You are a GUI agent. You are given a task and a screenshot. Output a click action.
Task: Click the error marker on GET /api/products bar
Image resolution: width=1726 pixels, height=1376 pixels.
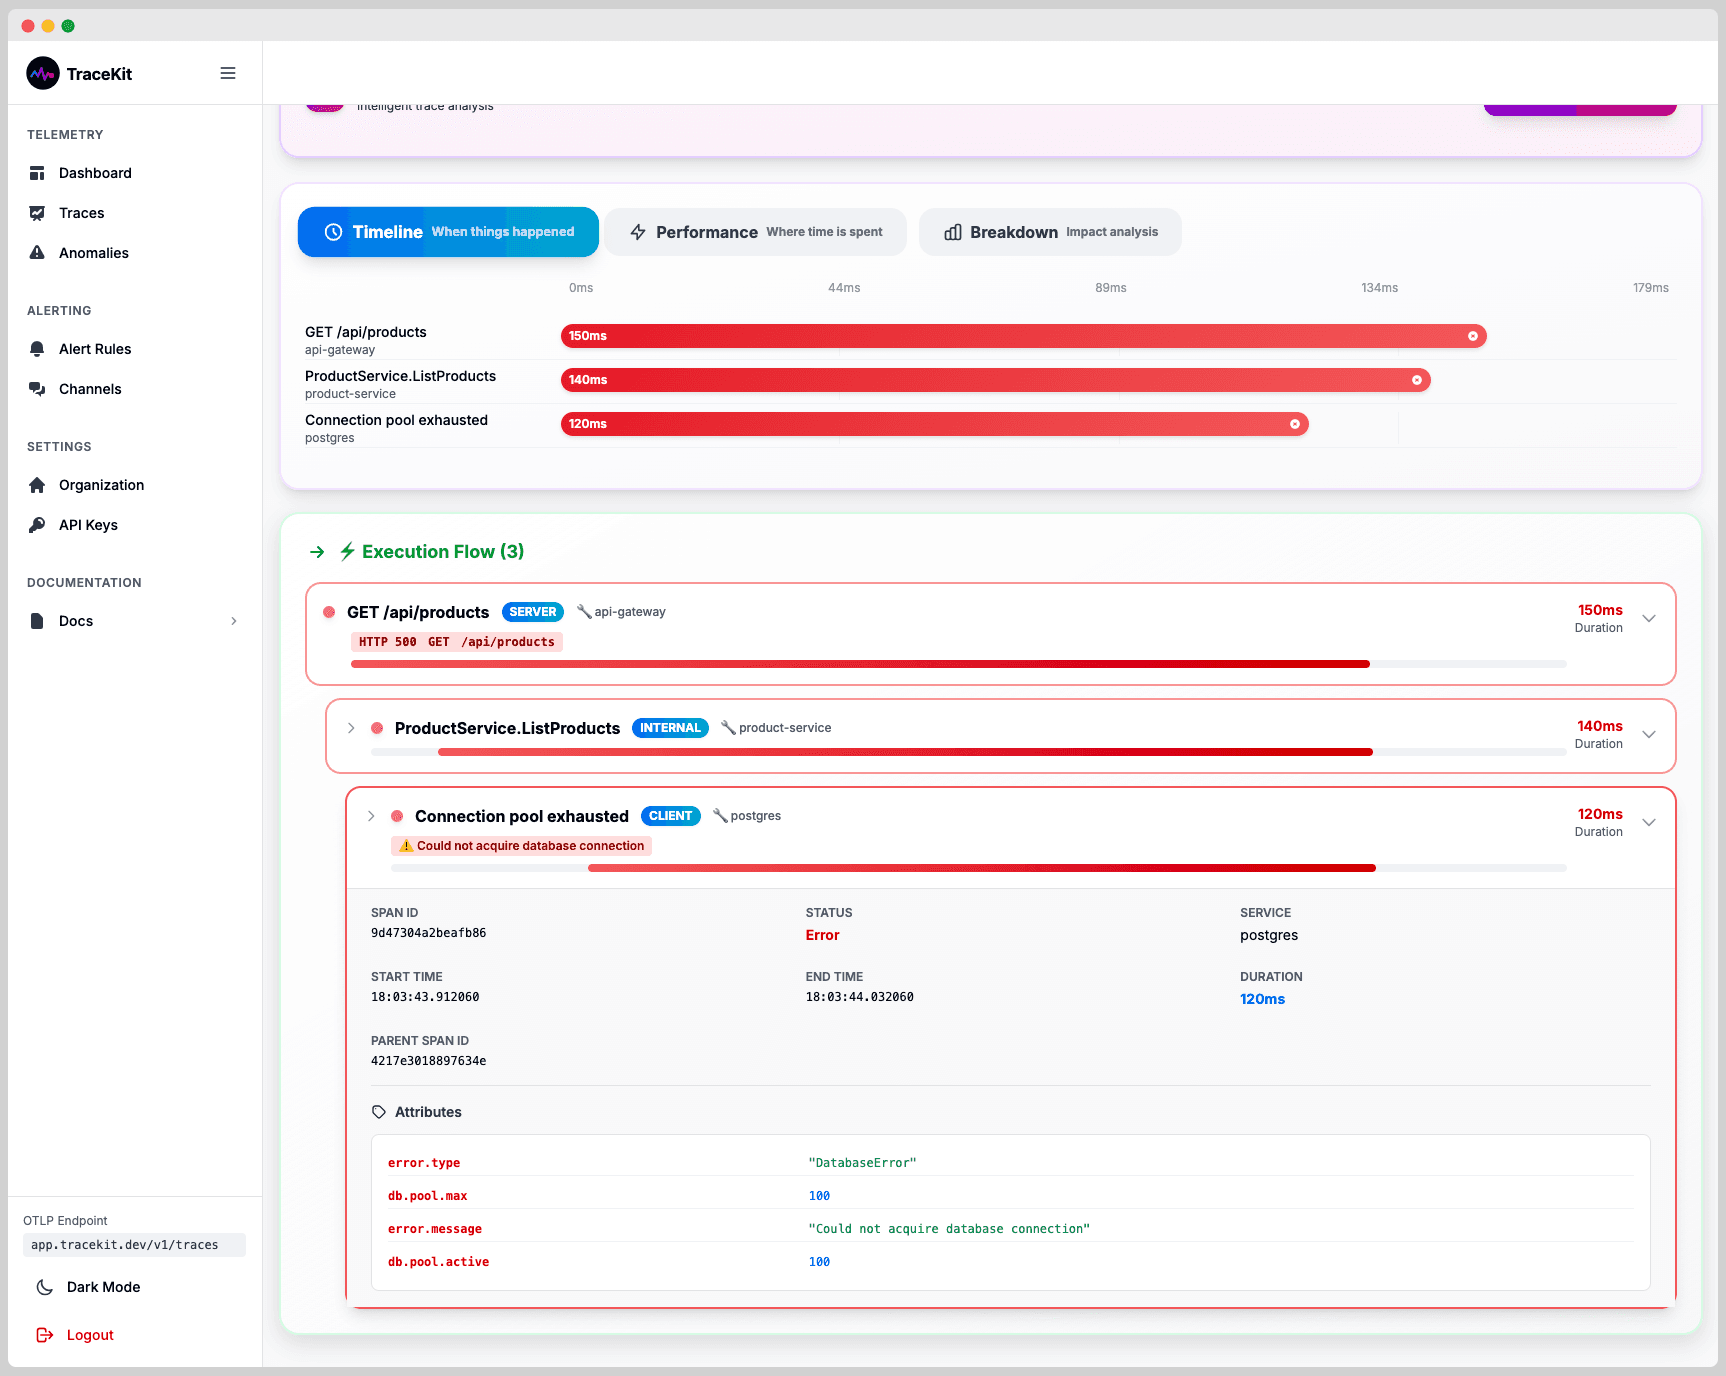click(1472, 336)
